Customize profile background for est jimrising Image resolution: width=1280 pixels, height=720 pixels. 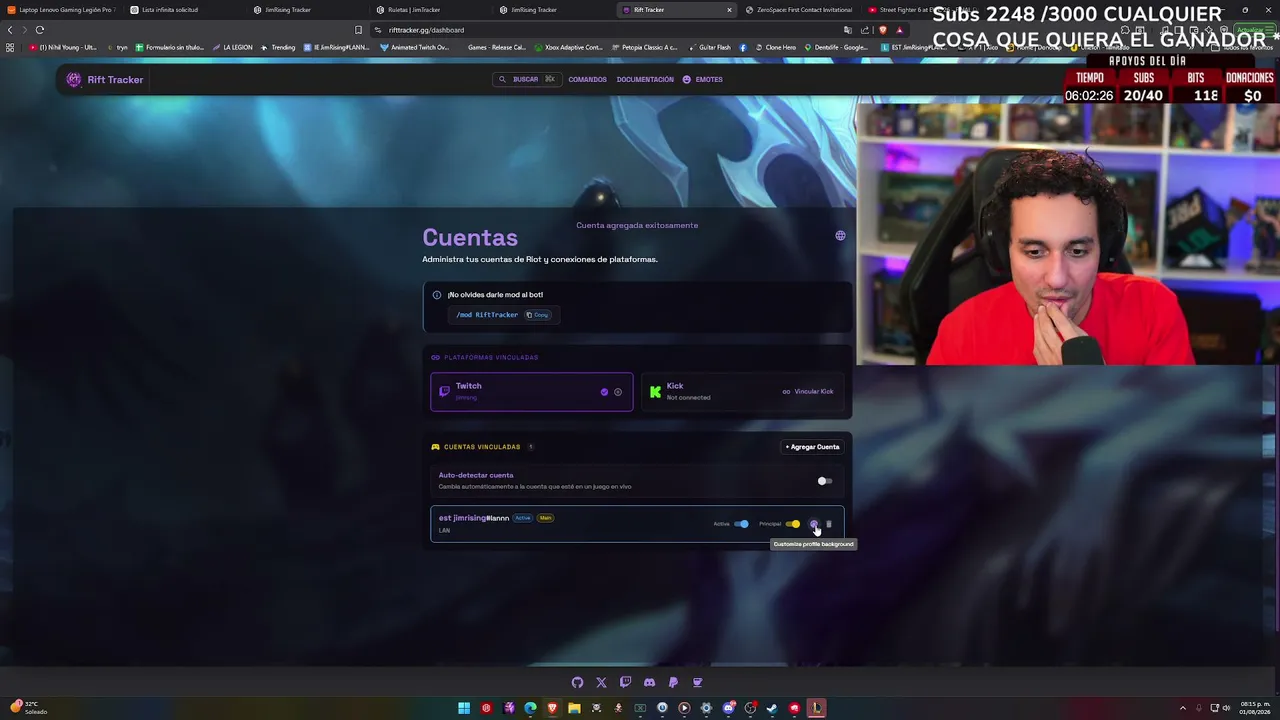(814, 524)
